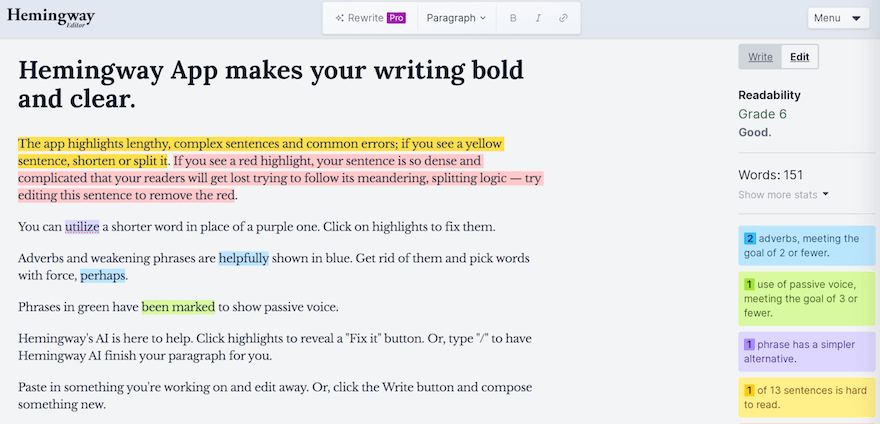Image resolution: width=880 pixels, height=424 pixels.
Task: Click the Readability label
Action: click(x=769, y=95)
